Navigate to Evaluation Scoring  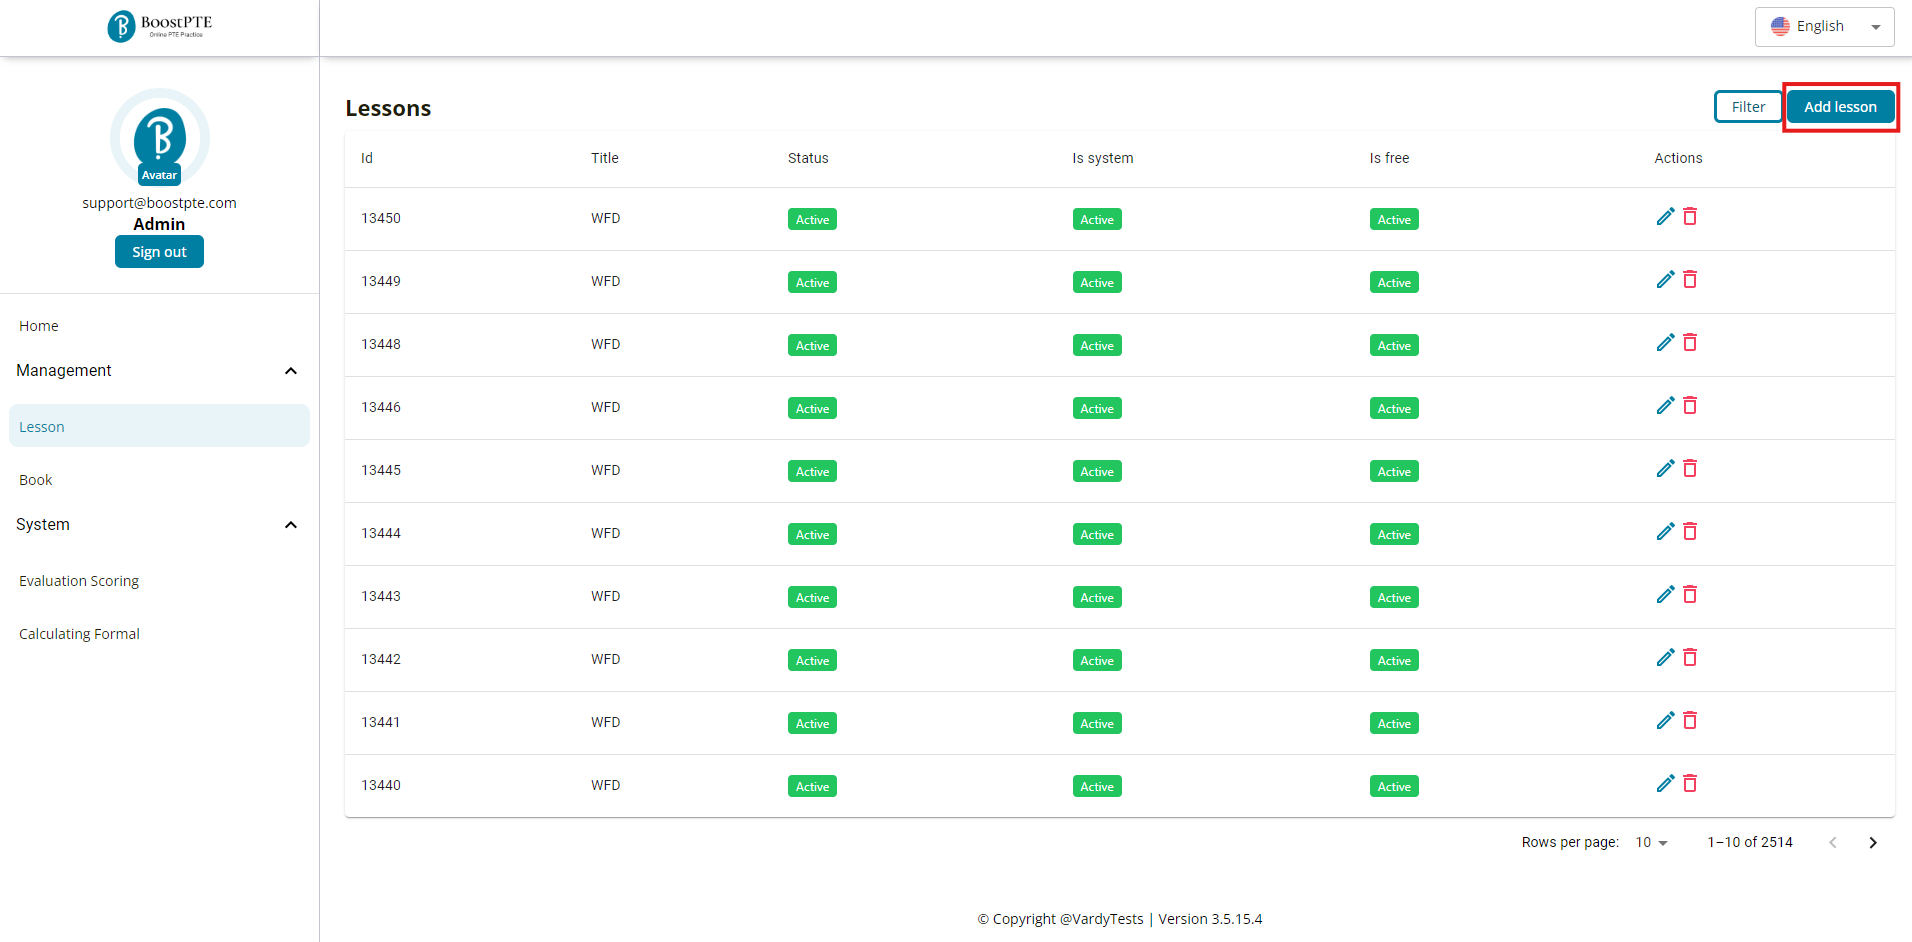[x=79, y=581]
